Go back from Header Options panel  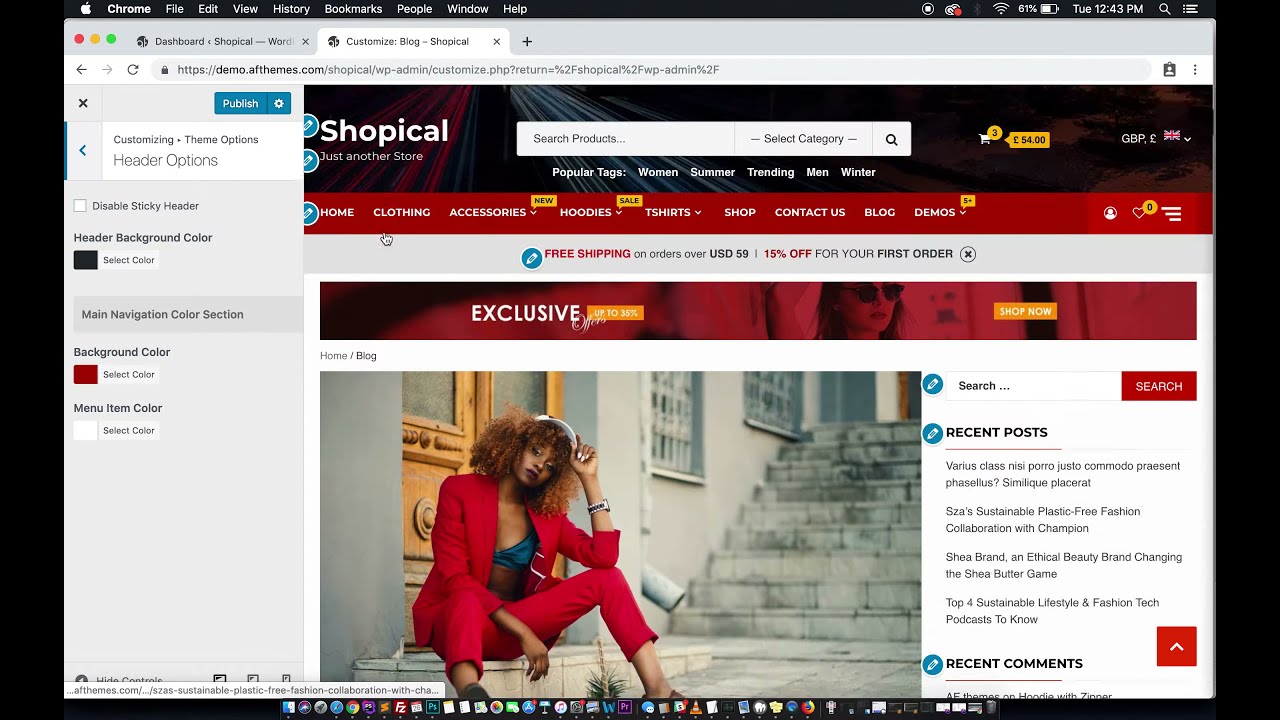83,150
